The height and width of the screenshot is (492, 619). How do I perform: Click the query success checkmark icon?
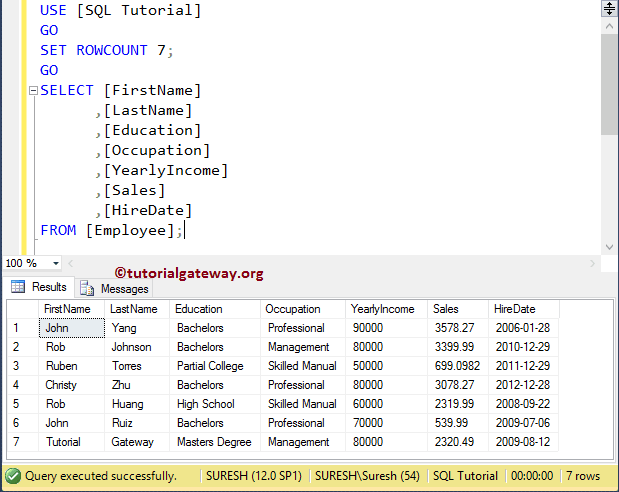[13, 476]
